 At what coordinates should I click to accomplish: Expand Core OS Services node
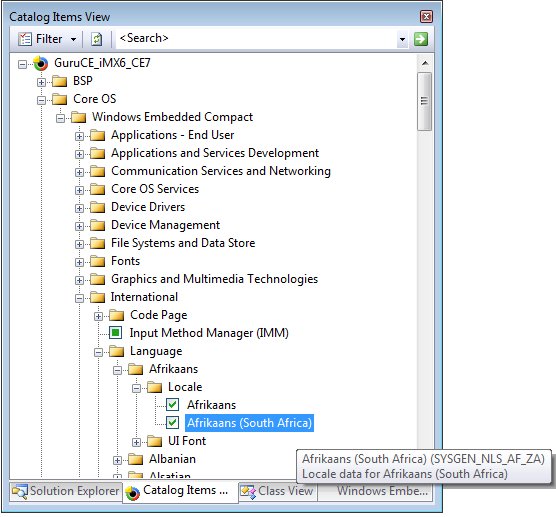click(x=79, y=190)
